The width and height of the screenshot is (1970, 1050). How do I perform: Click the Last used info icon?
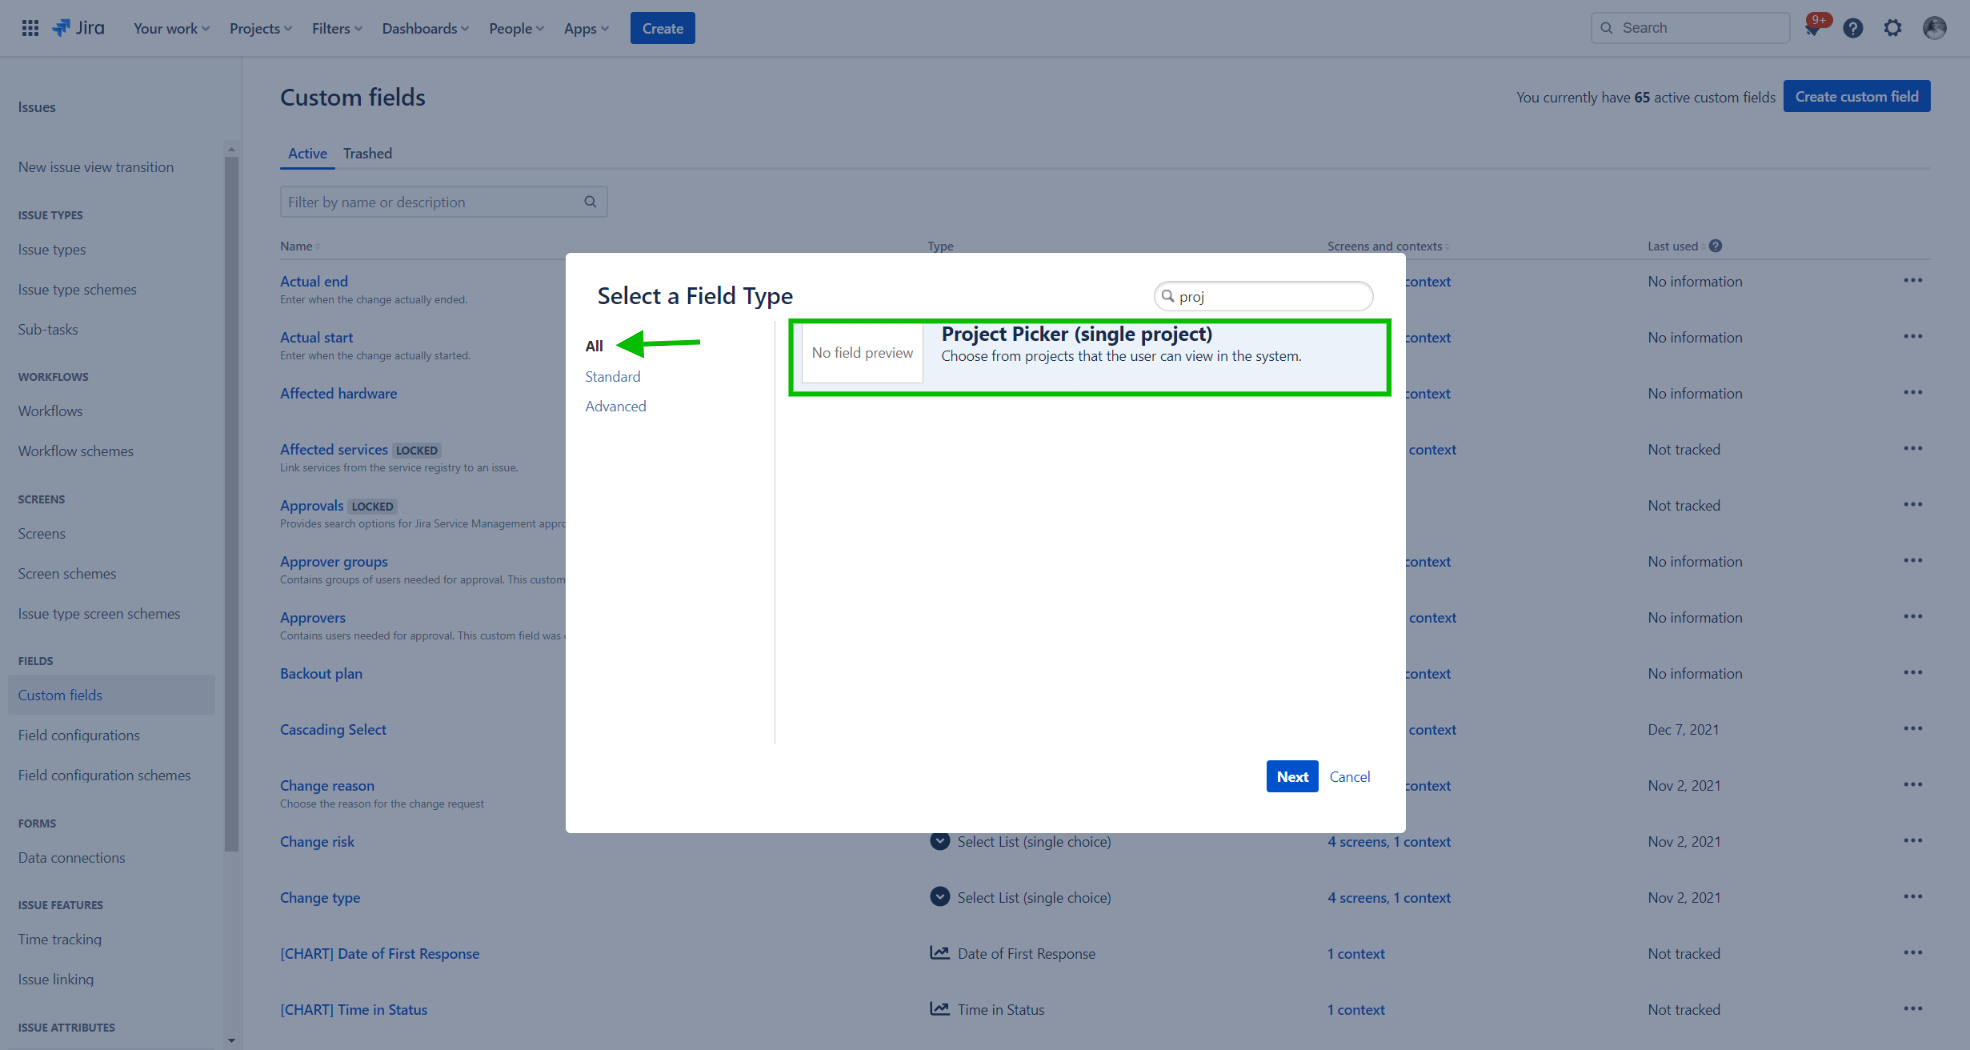click(1716, 246)
